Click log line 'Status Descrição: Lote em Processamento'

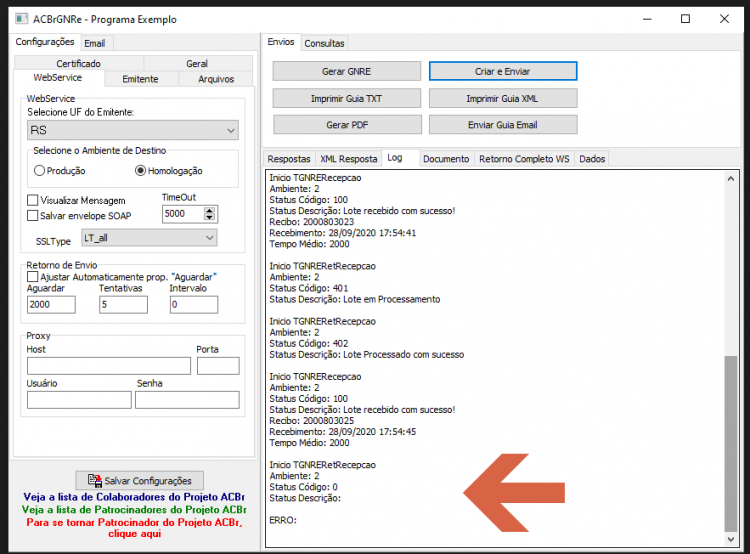355,299
